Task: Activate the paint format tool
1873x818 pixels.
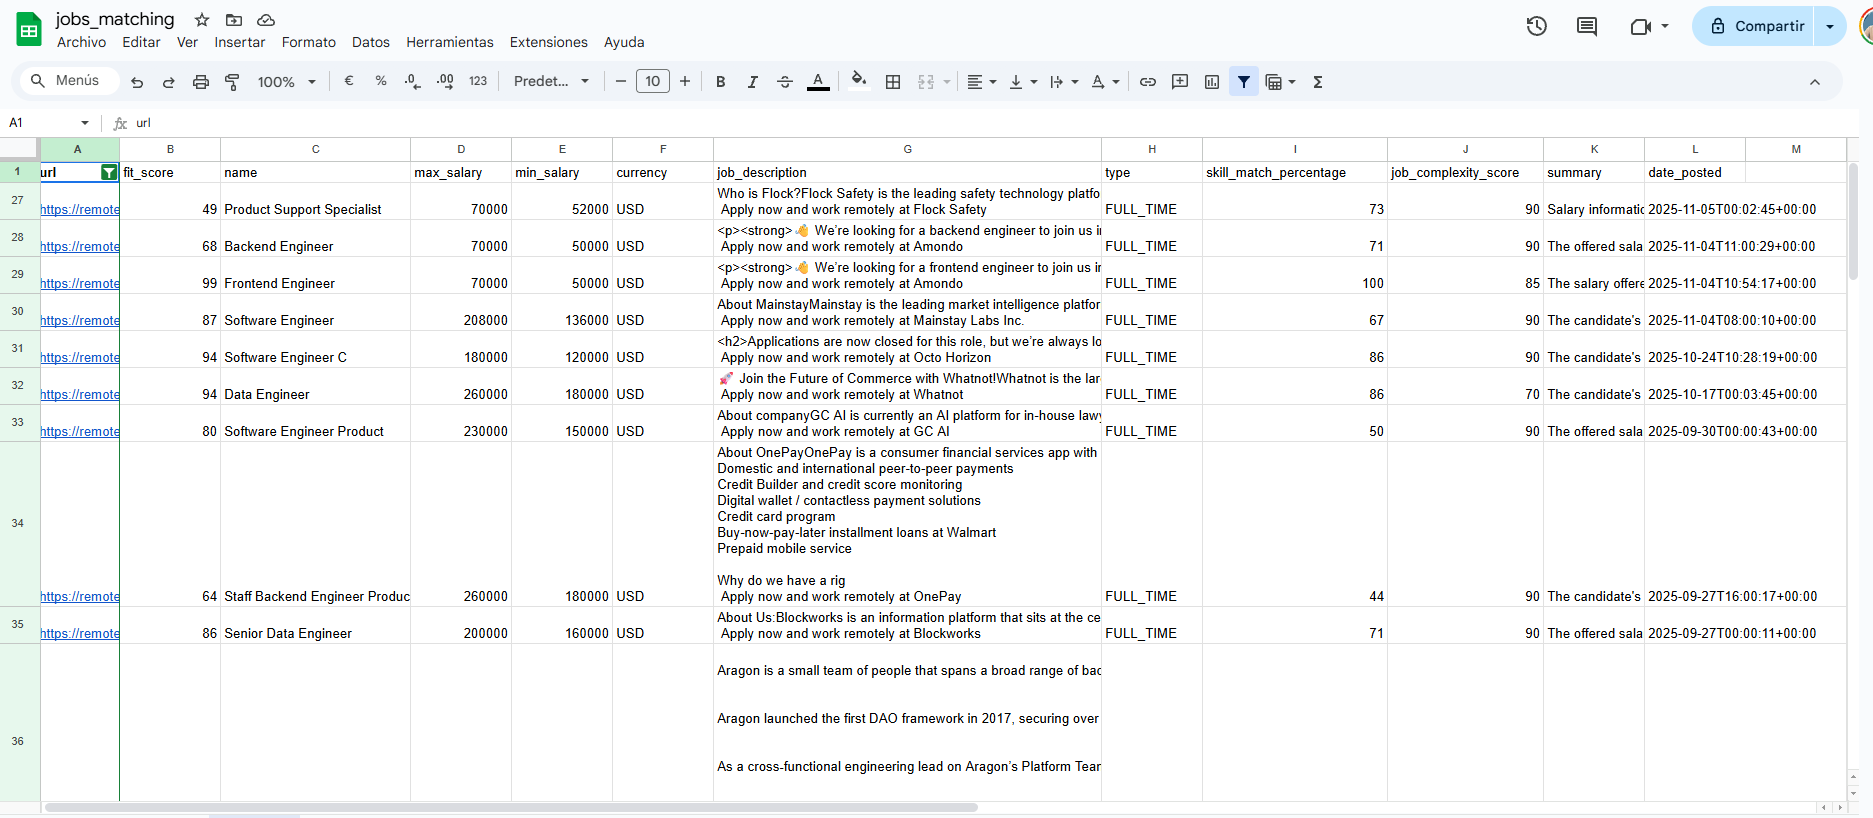Action: coord(233,82)
